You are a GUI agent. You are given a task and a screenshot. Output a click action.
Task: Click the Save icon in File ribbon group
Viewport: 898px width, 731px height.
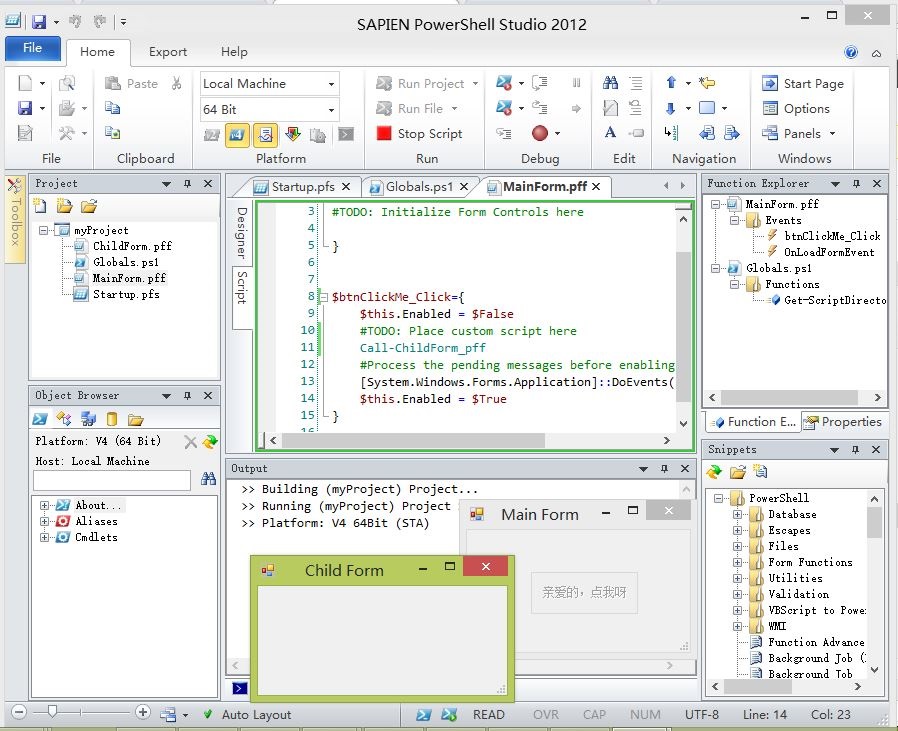pos(25,108)
